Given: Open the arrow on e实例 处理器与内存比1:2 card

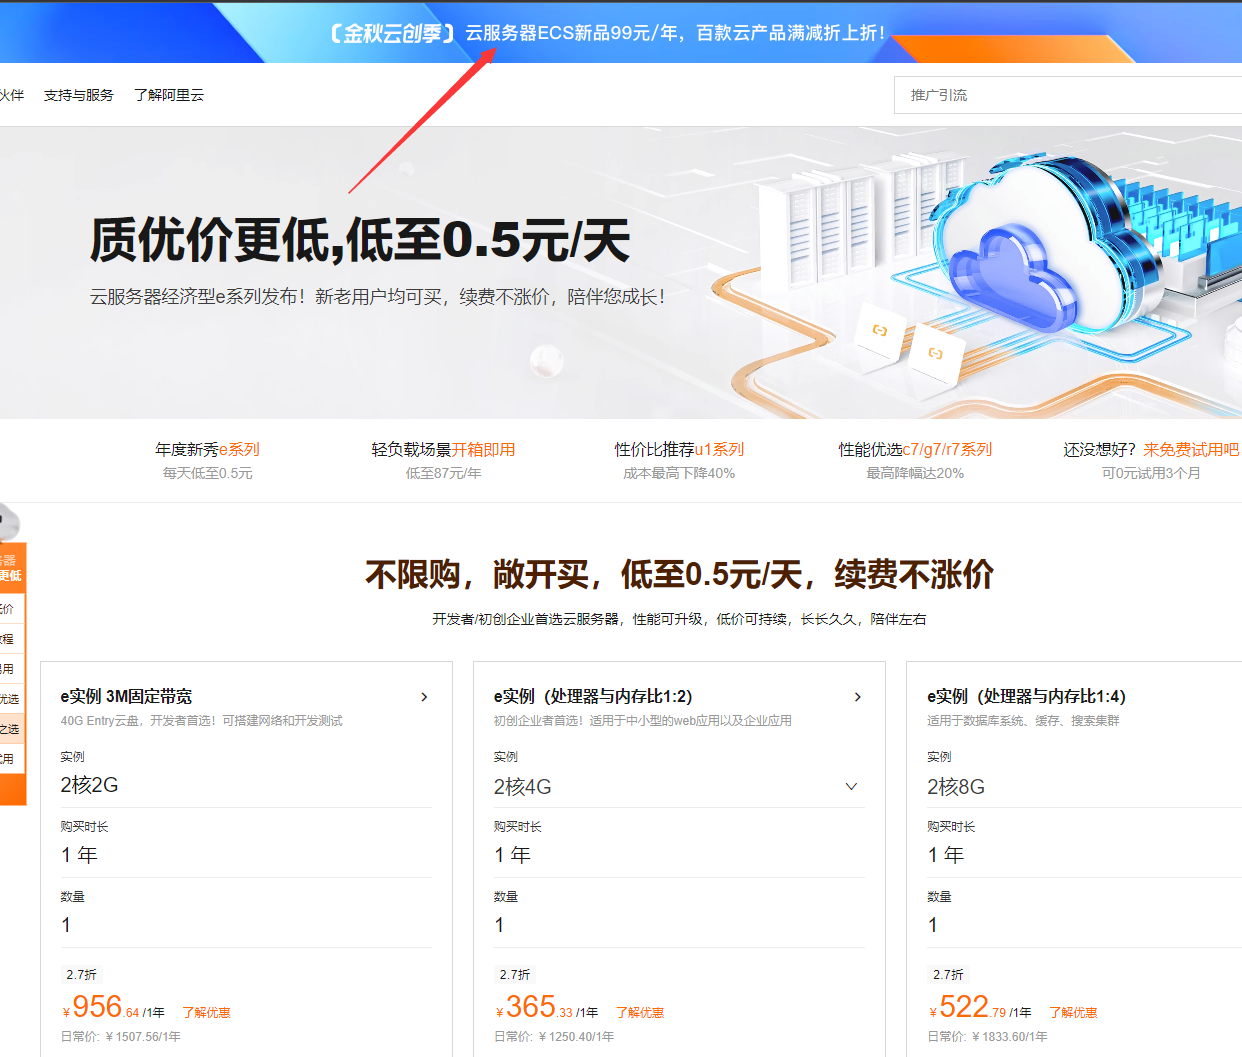Looking at the screenshot, I should tap(857, 697).
